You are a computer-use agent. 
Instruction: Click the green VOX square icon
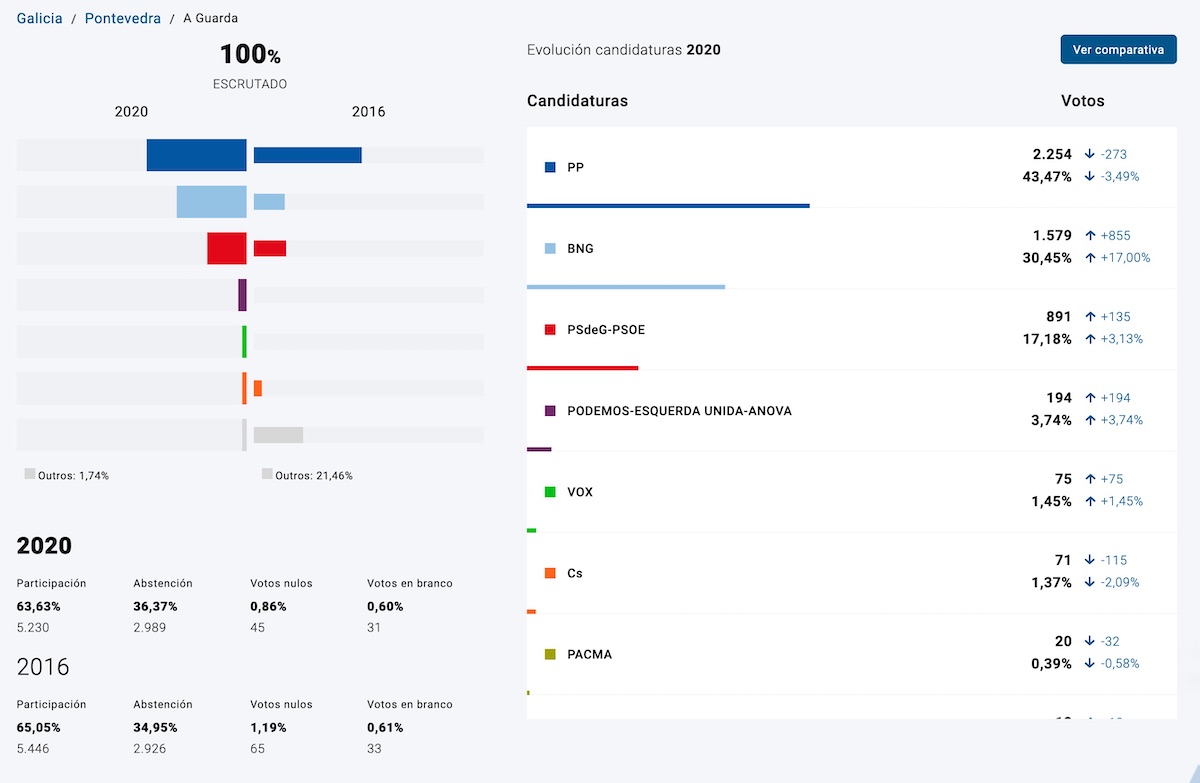pyautogui.click(x=550, y=492)
